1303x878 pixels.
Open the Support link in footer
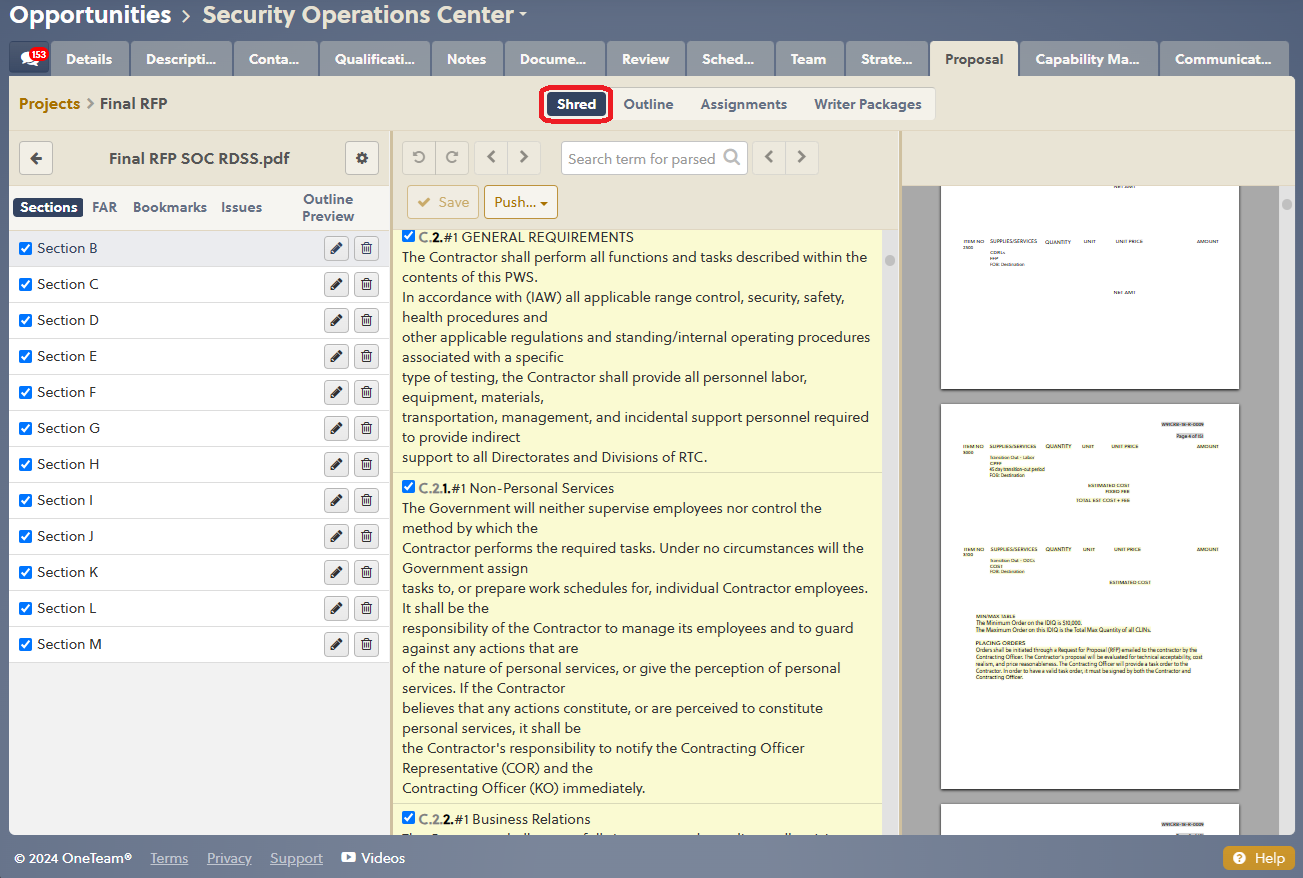[x=296, y=858]
